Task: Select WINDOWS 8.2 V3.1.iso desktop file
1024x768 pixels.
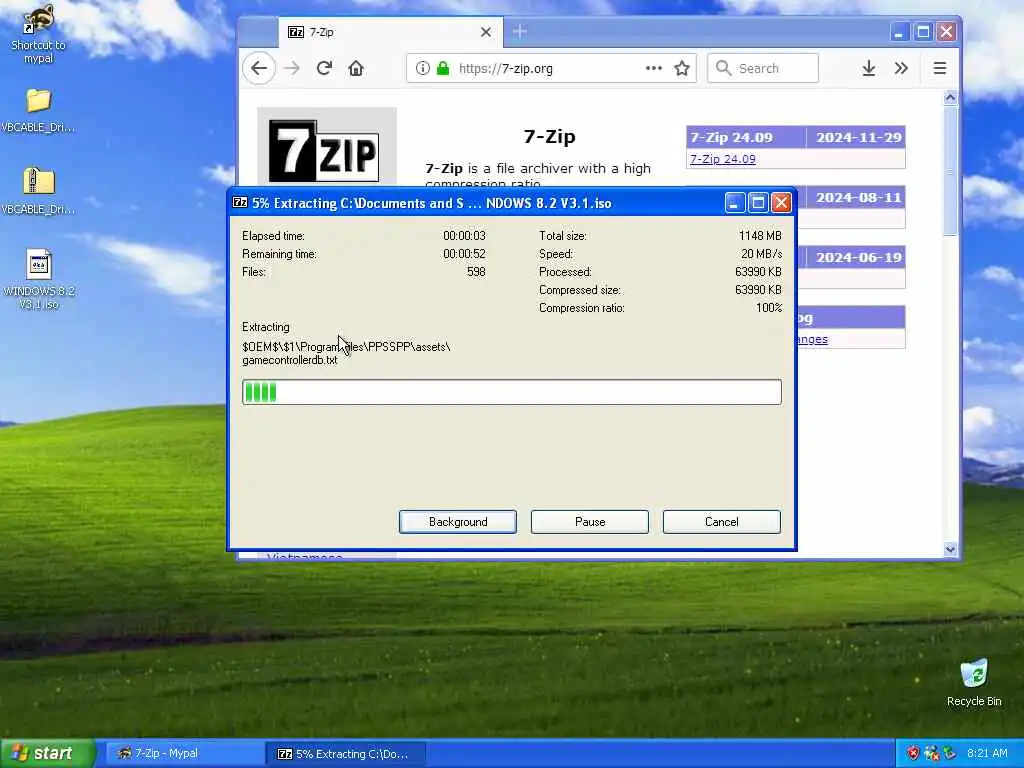Action: point(39,279)
